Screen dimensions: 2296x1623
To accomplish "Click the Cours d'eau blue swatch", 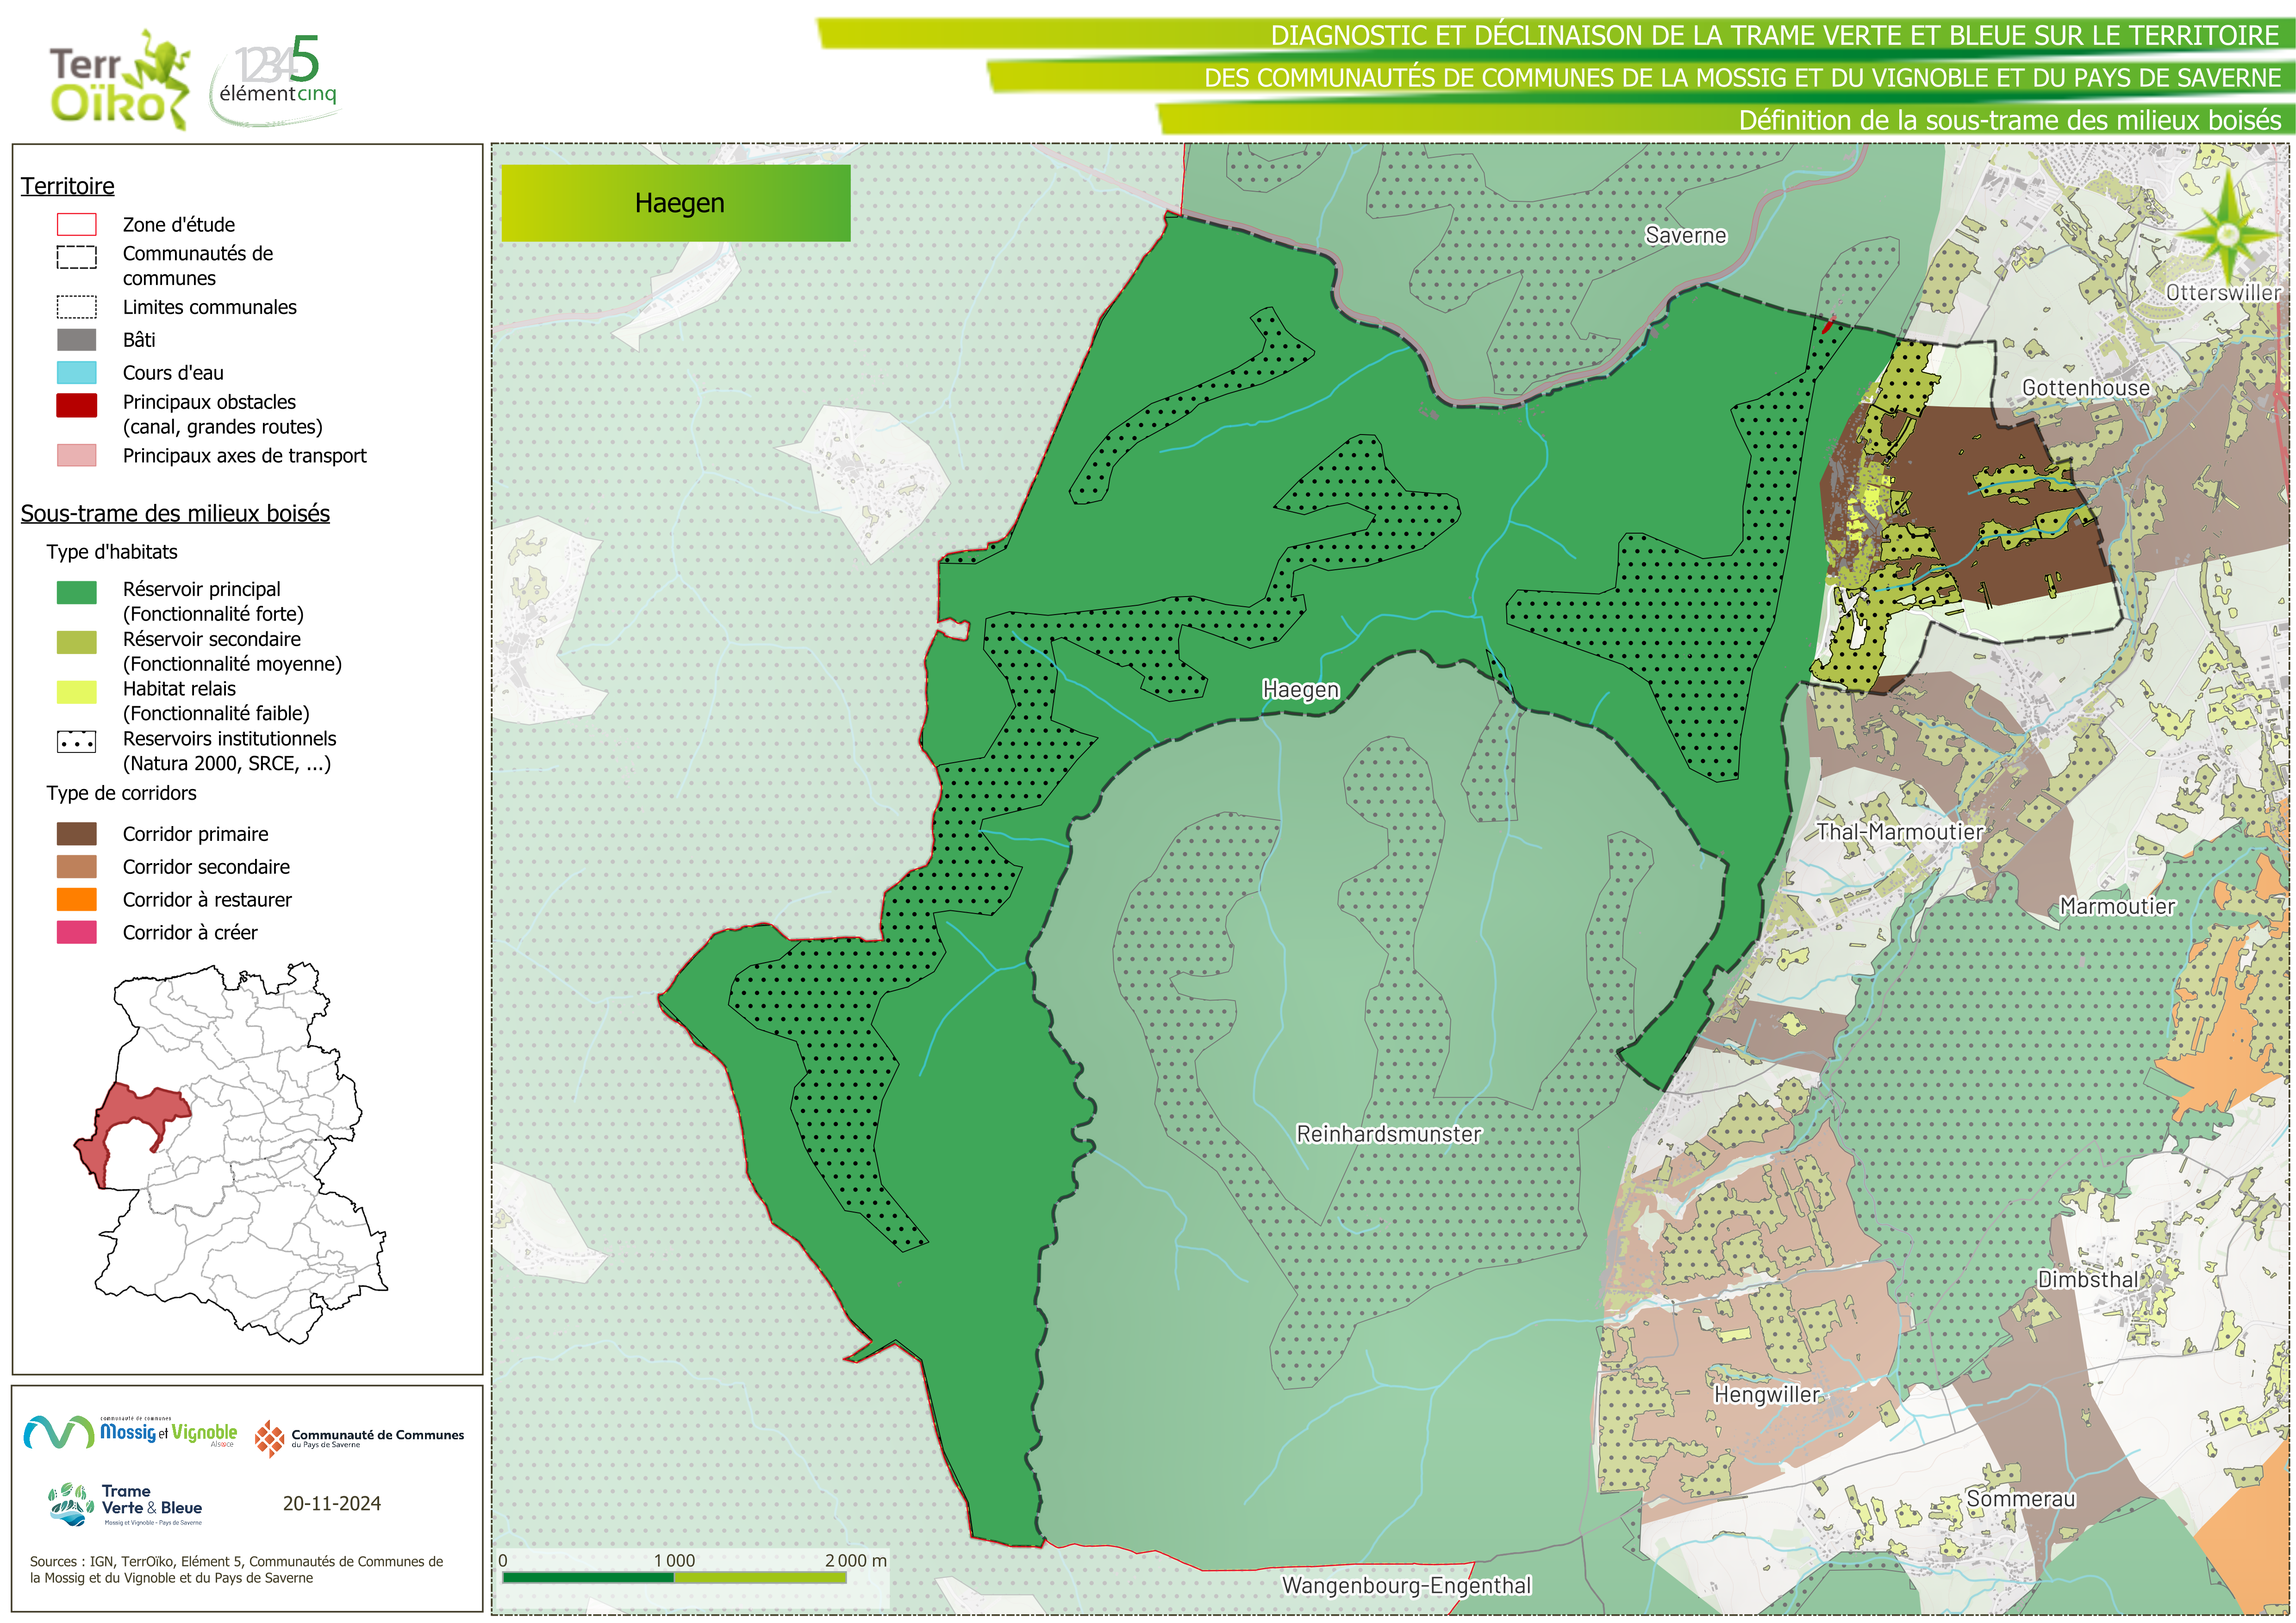I will tap(77, 372).
